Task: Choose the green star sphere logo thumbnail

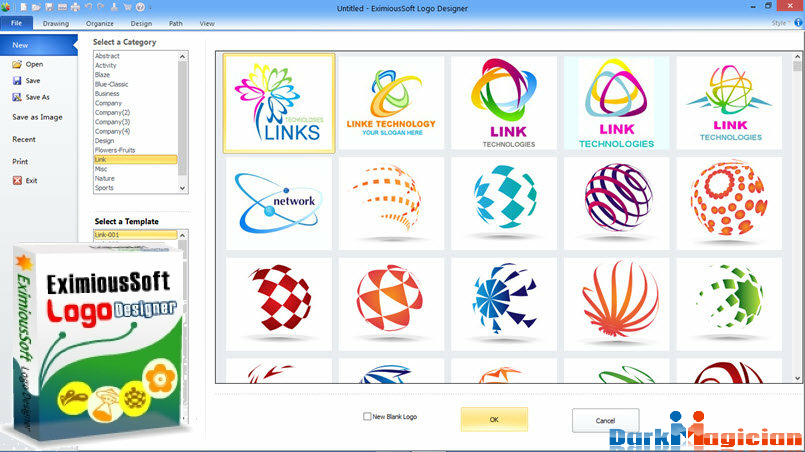Action: (729, 304)
